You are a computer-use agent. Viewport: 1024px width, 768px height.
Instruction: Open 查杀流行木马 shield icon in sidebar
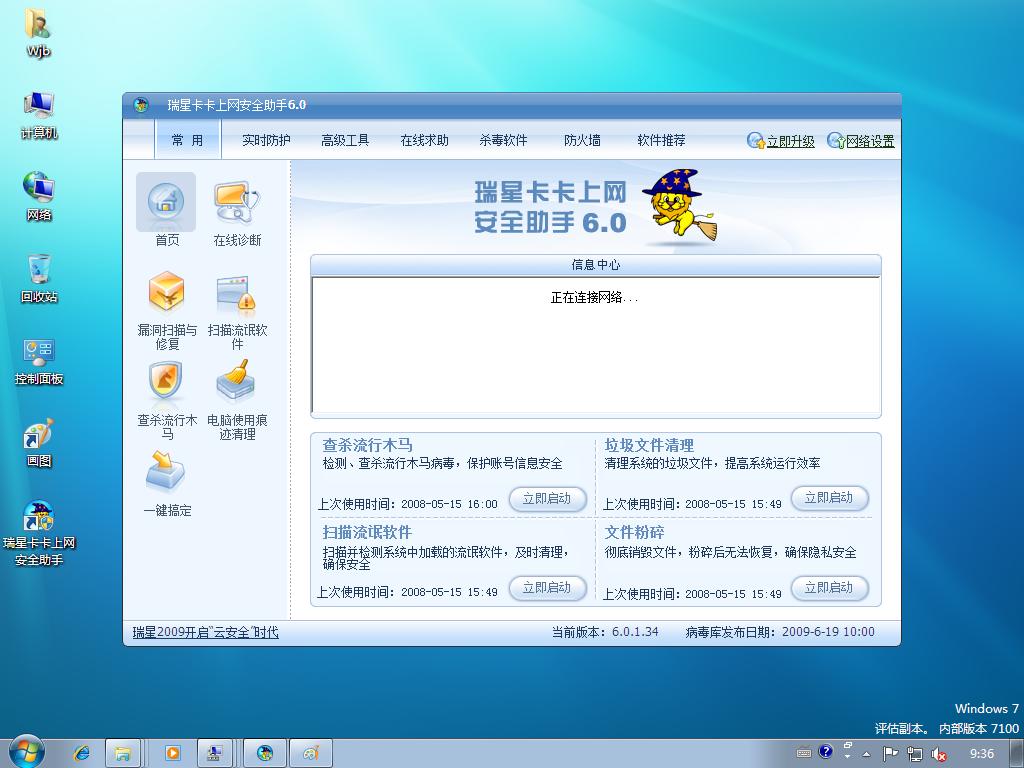tap(166, 380)
